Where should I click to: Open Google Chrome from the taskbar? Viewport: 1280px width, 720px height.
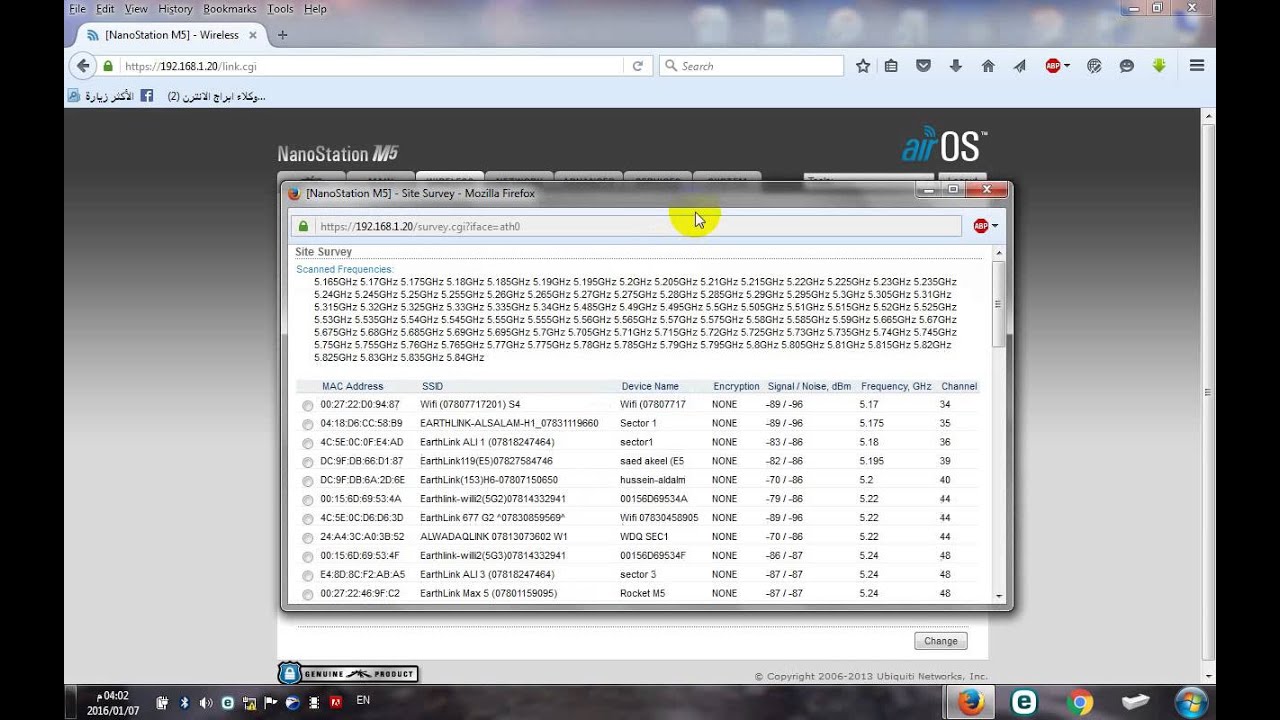point(1079,702)
